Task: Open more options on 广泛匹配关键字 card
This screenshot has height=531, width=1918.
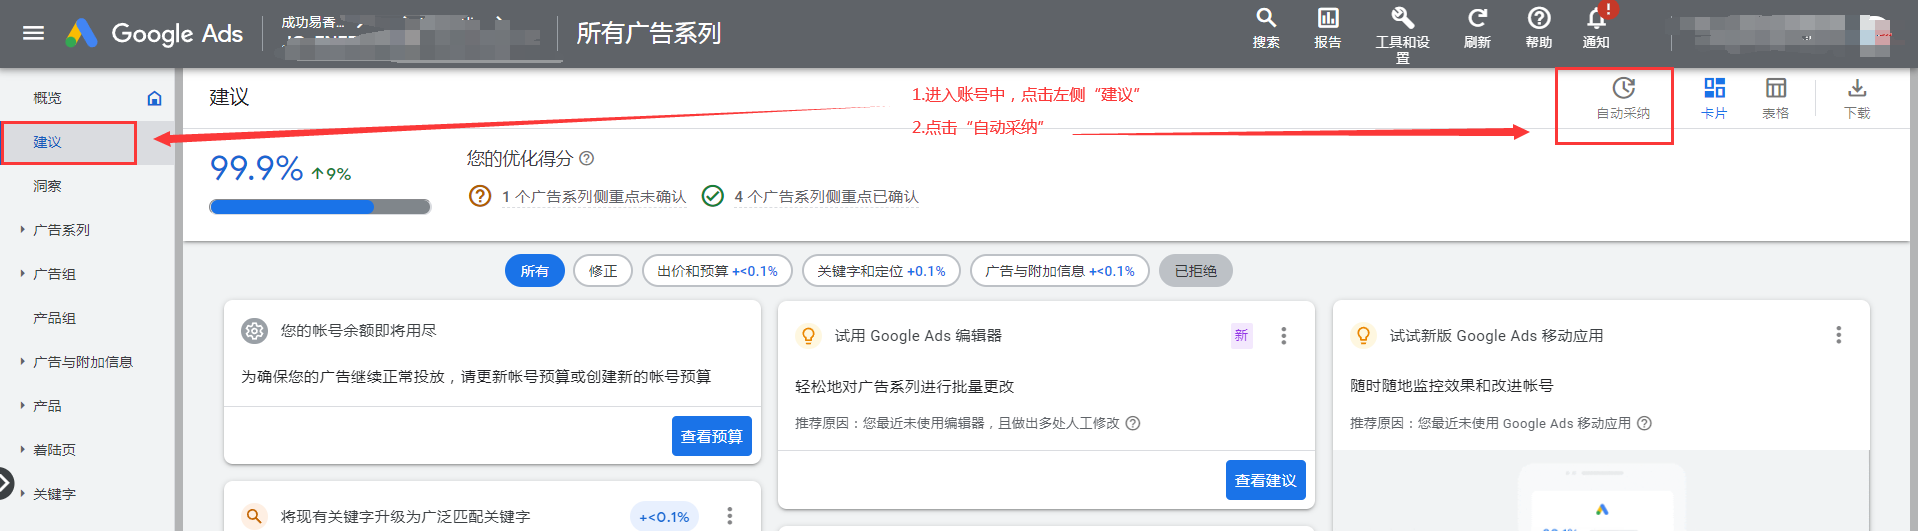Action: (730, 516)
